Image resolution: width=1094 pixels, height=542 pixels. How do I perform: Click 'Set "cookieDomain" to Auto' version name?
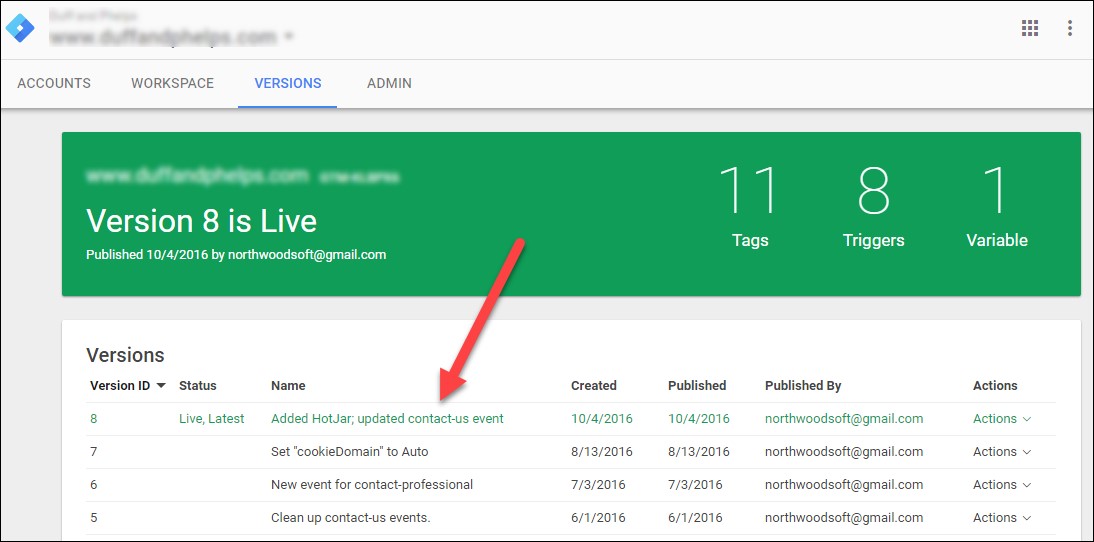click(350, 451)
